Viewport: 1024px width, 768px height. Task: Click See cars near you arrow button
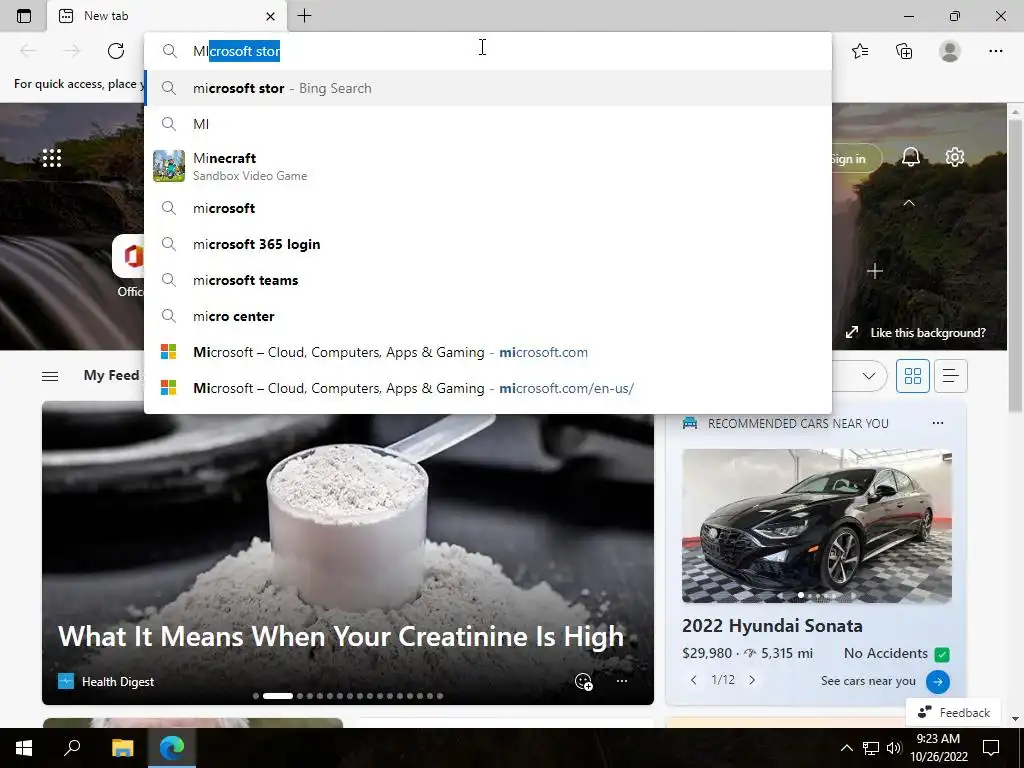[x=938, y=682]
